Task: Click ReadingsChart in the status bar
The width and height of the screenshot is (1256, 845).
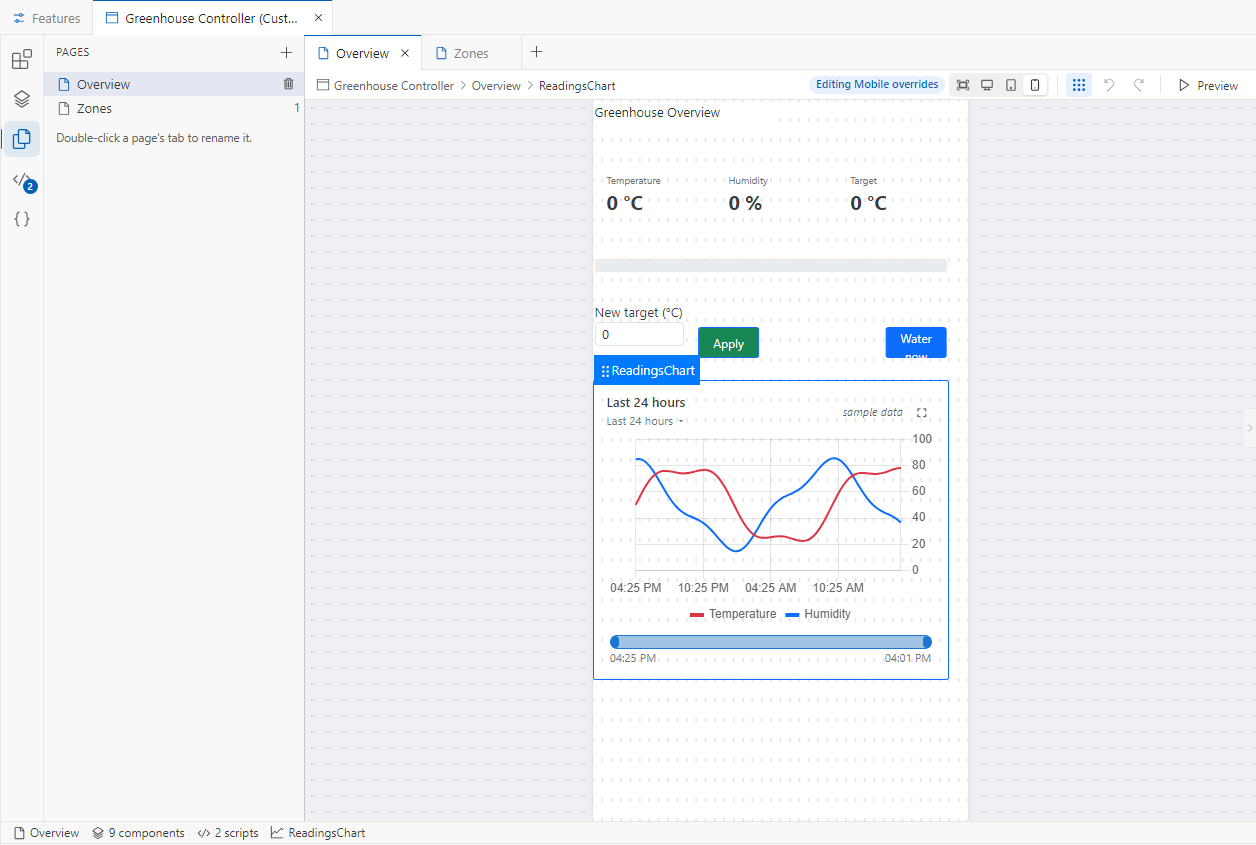Action: (x=318, y=833)
